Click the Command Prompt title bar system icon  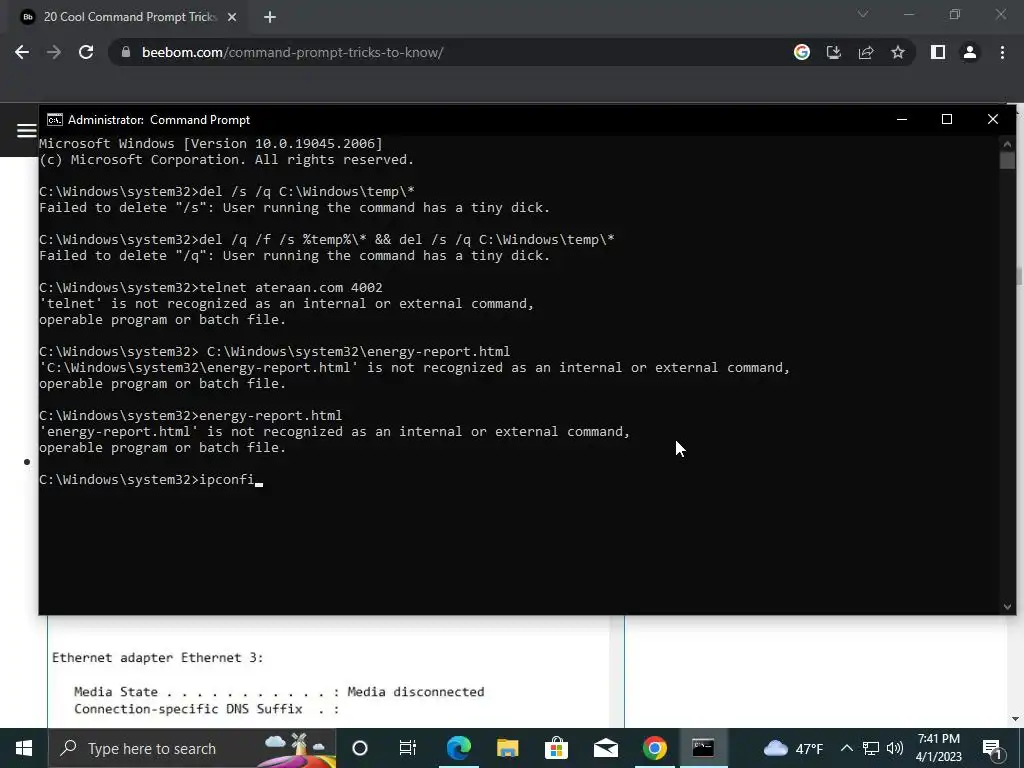point(54,120)
